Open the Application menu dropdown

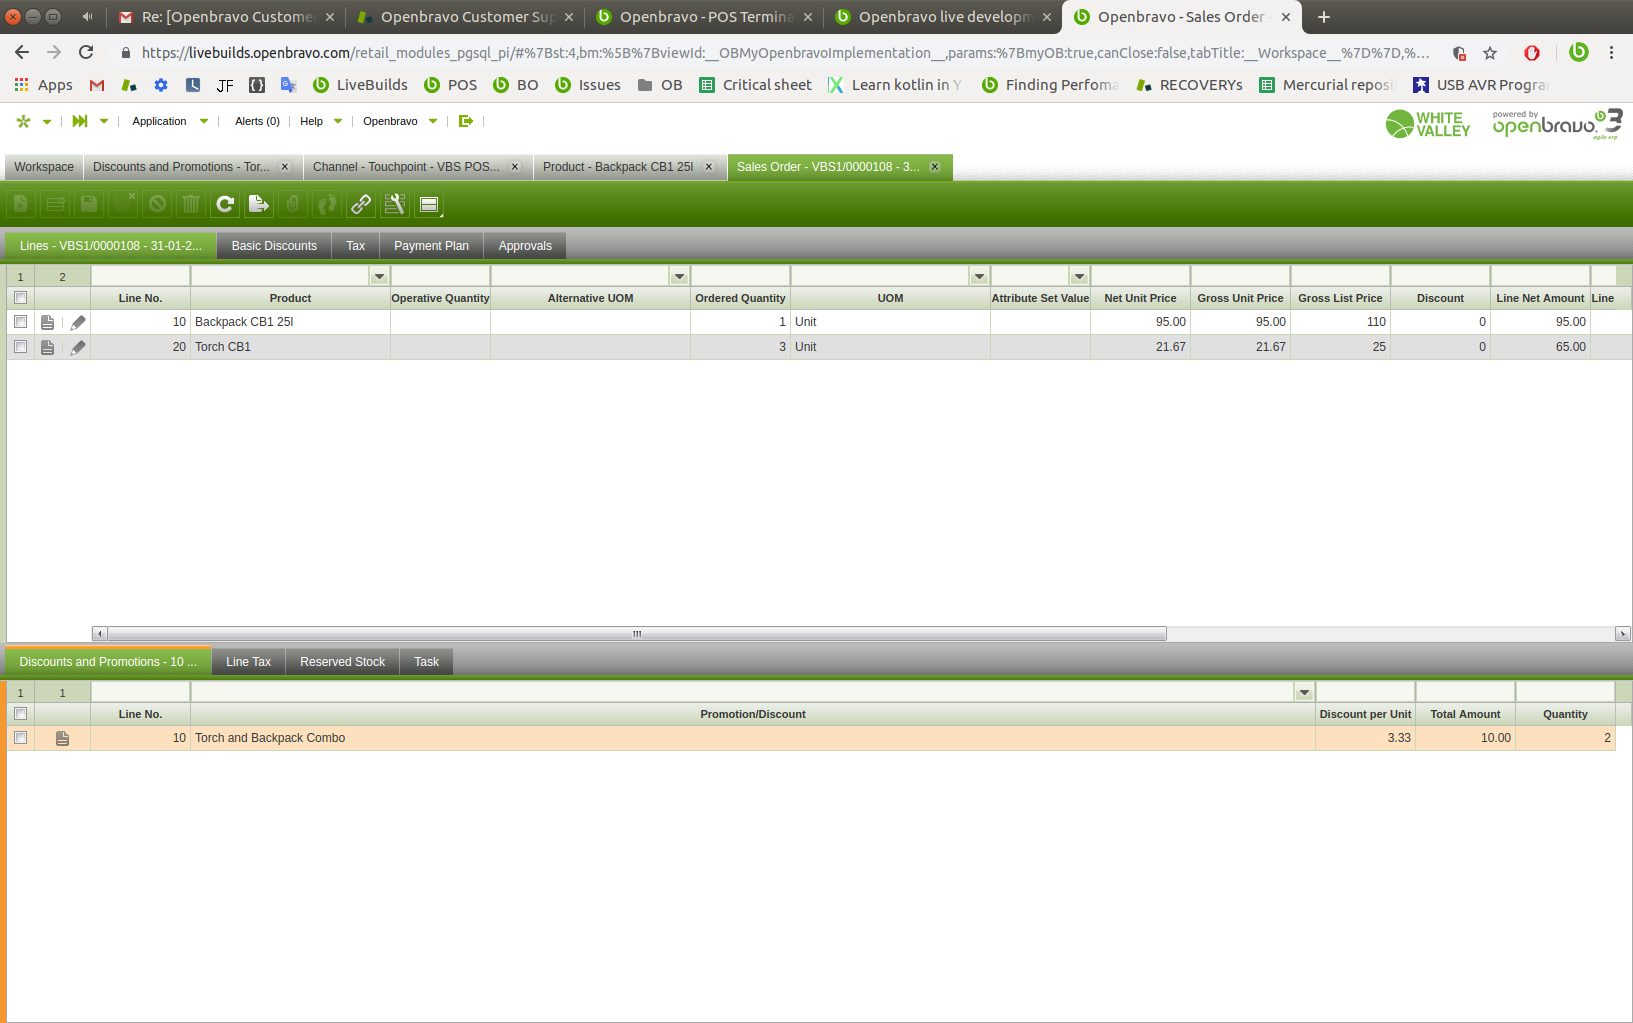tap(170, 121)
